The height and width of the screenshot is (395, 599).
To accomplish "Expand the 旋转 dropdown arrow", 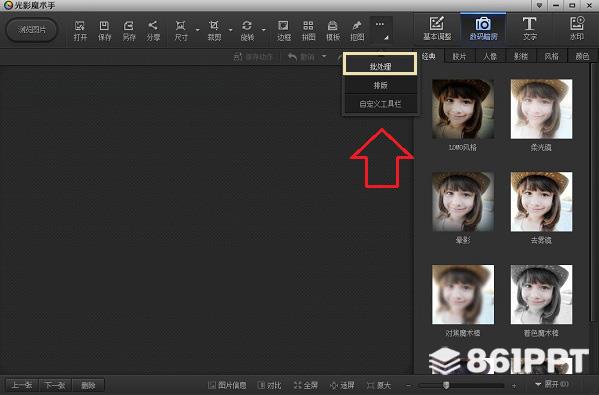I will 264,30.
